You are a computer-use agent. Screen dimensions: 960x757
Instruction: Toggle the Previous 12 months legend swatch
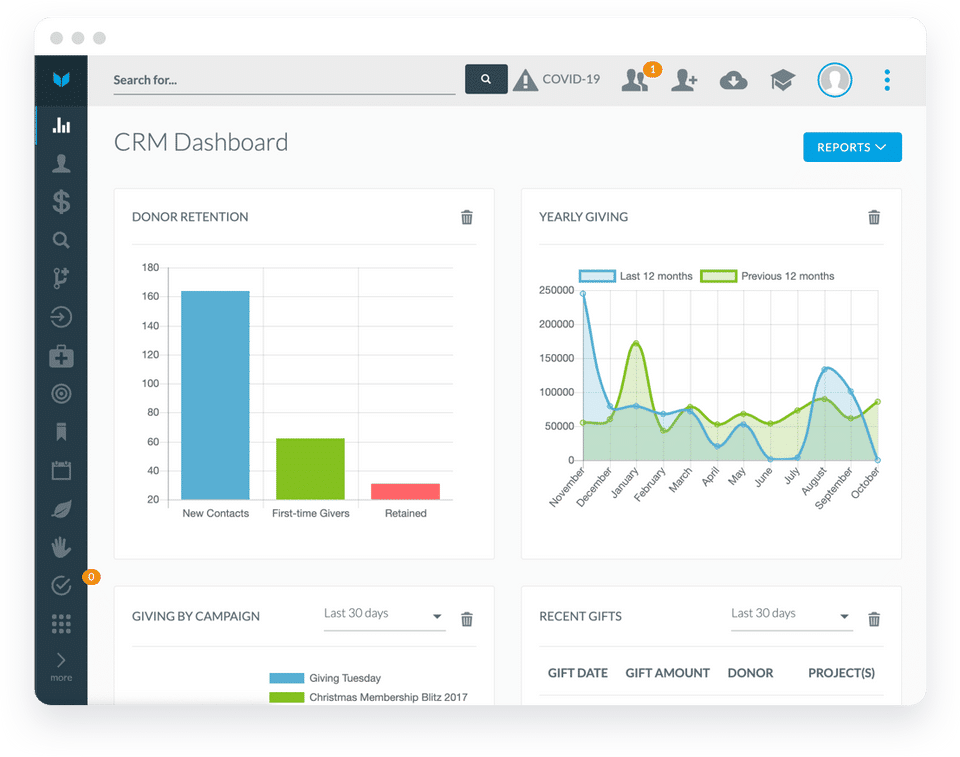[x=718, y=276]
